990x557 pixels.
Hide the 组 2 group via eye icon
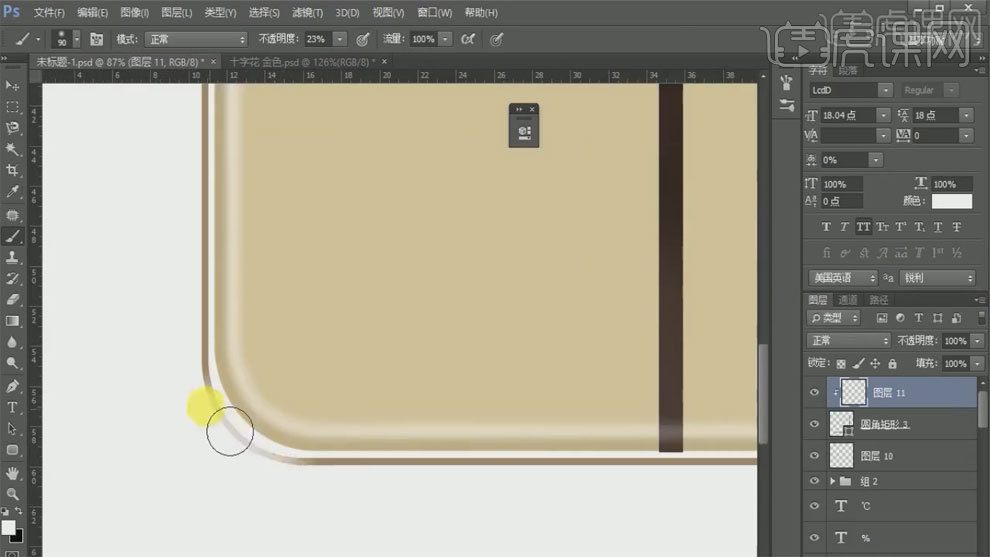click(814, 481)
